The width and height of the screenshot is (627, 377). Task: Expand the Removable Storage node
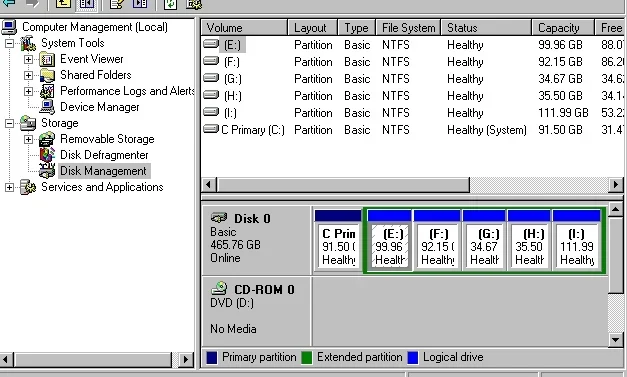(28, 139)
